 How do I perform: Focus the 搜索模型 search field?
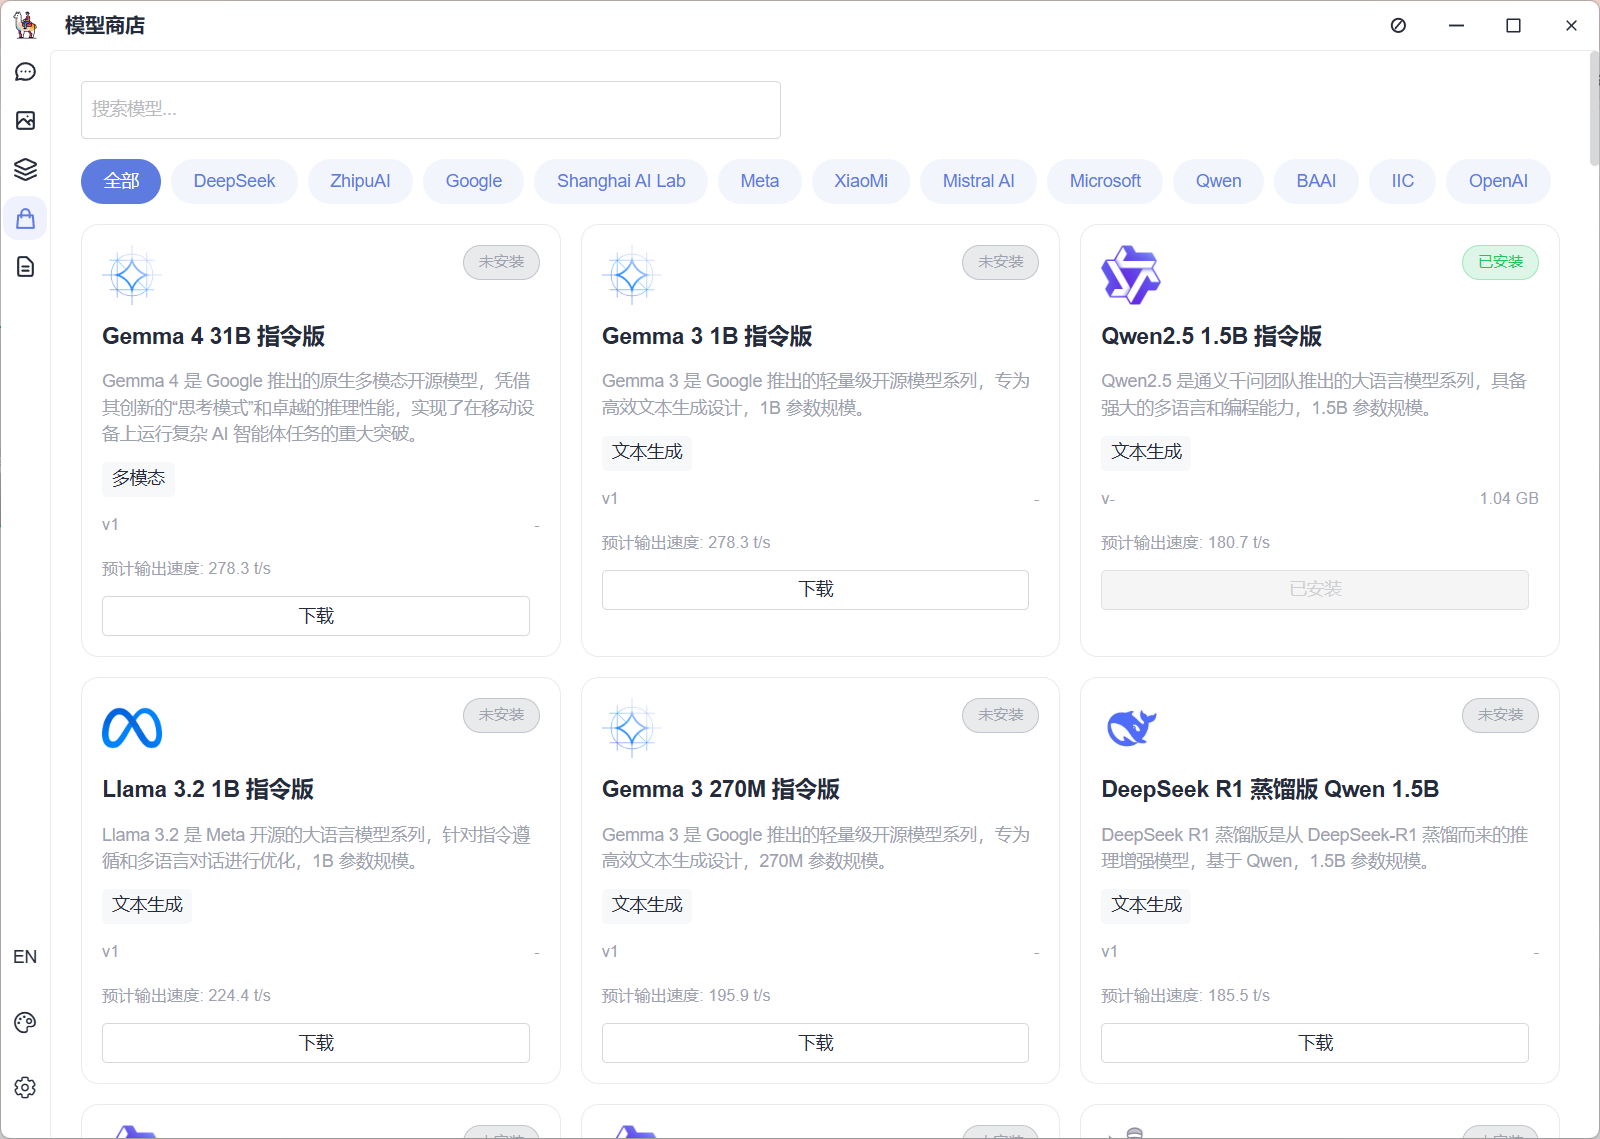point(431,110)
